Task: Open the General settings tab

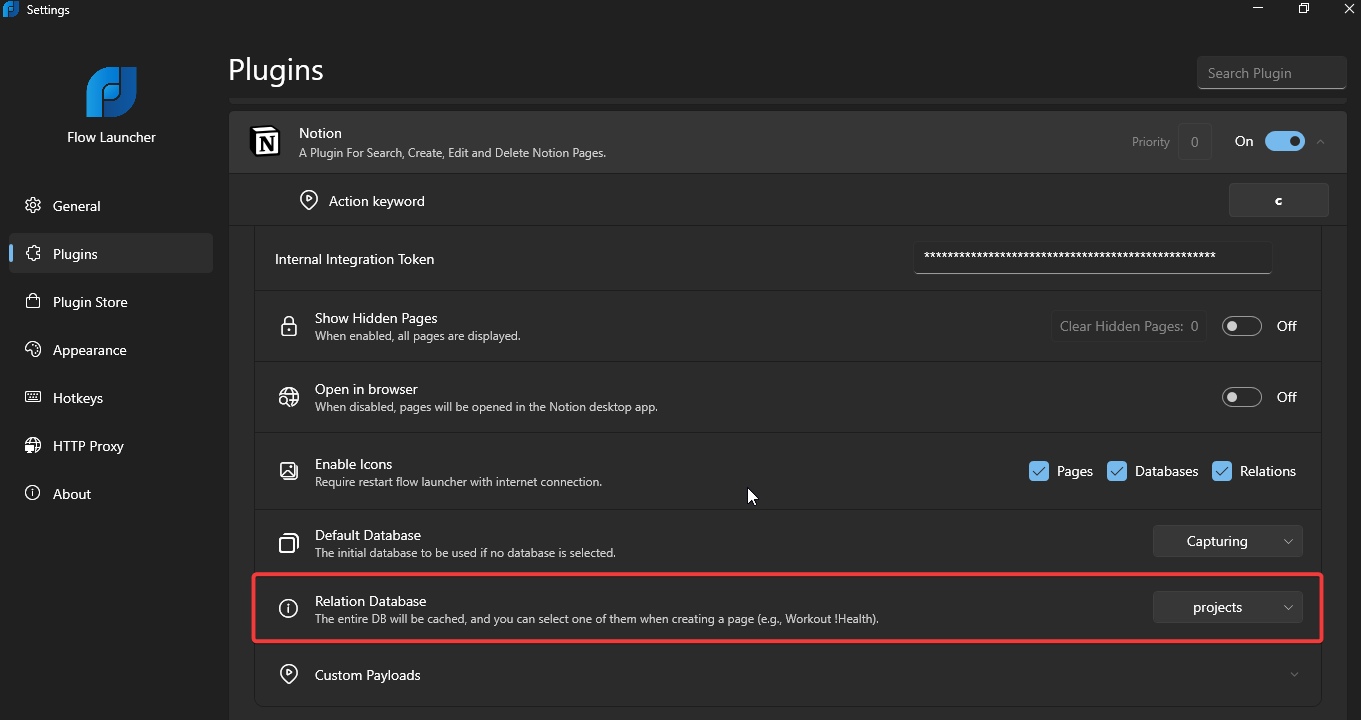Action: tap(111, 206)
